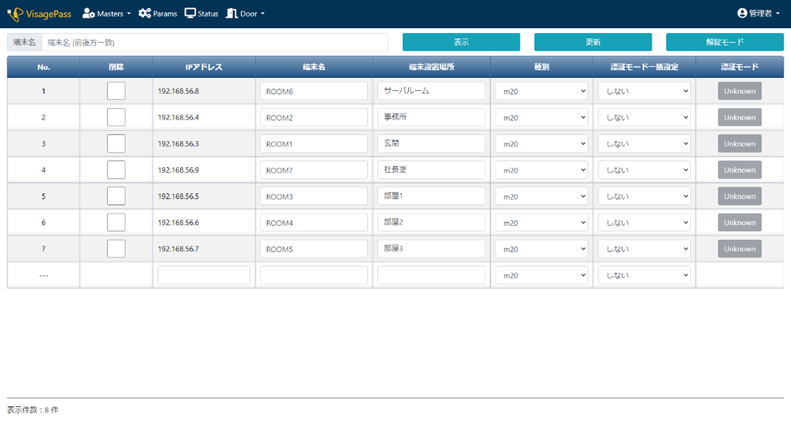Click the VisagePass logo icon
The image size is (791, 427).
(x=14, y=14)
